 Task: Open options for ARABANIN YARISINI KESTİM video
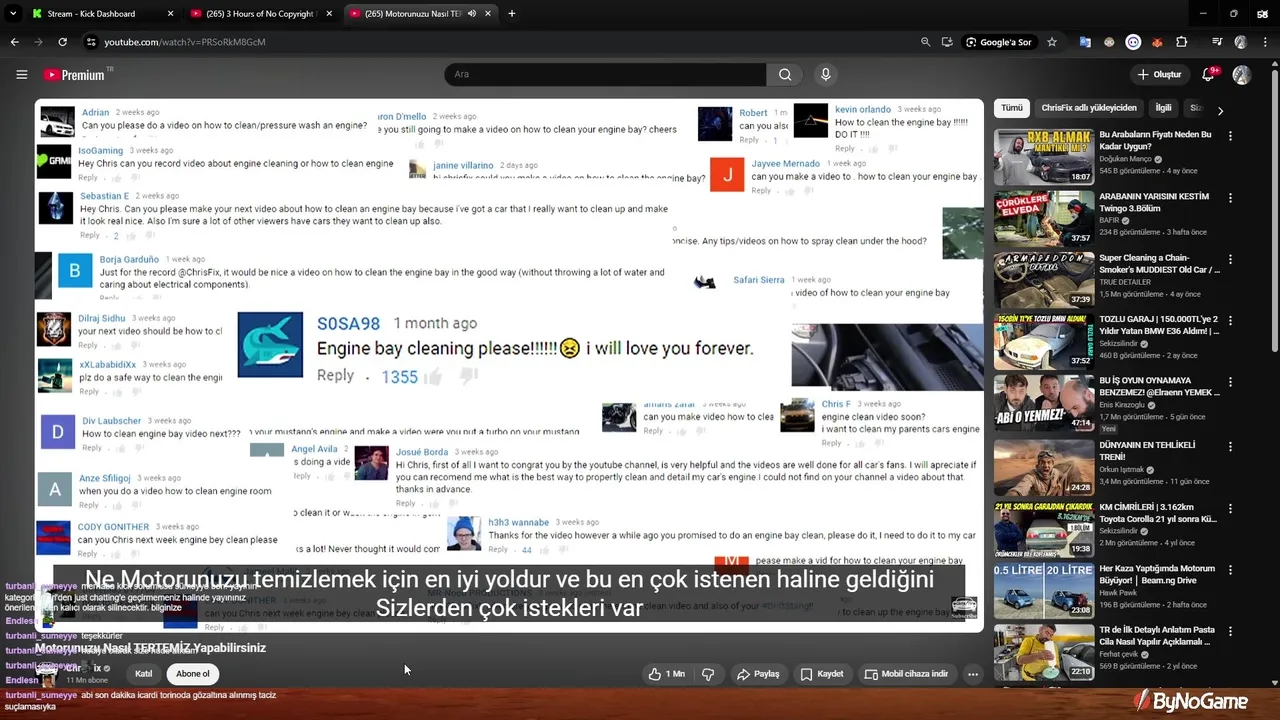pyautogui.click(x=1230, y=198)
